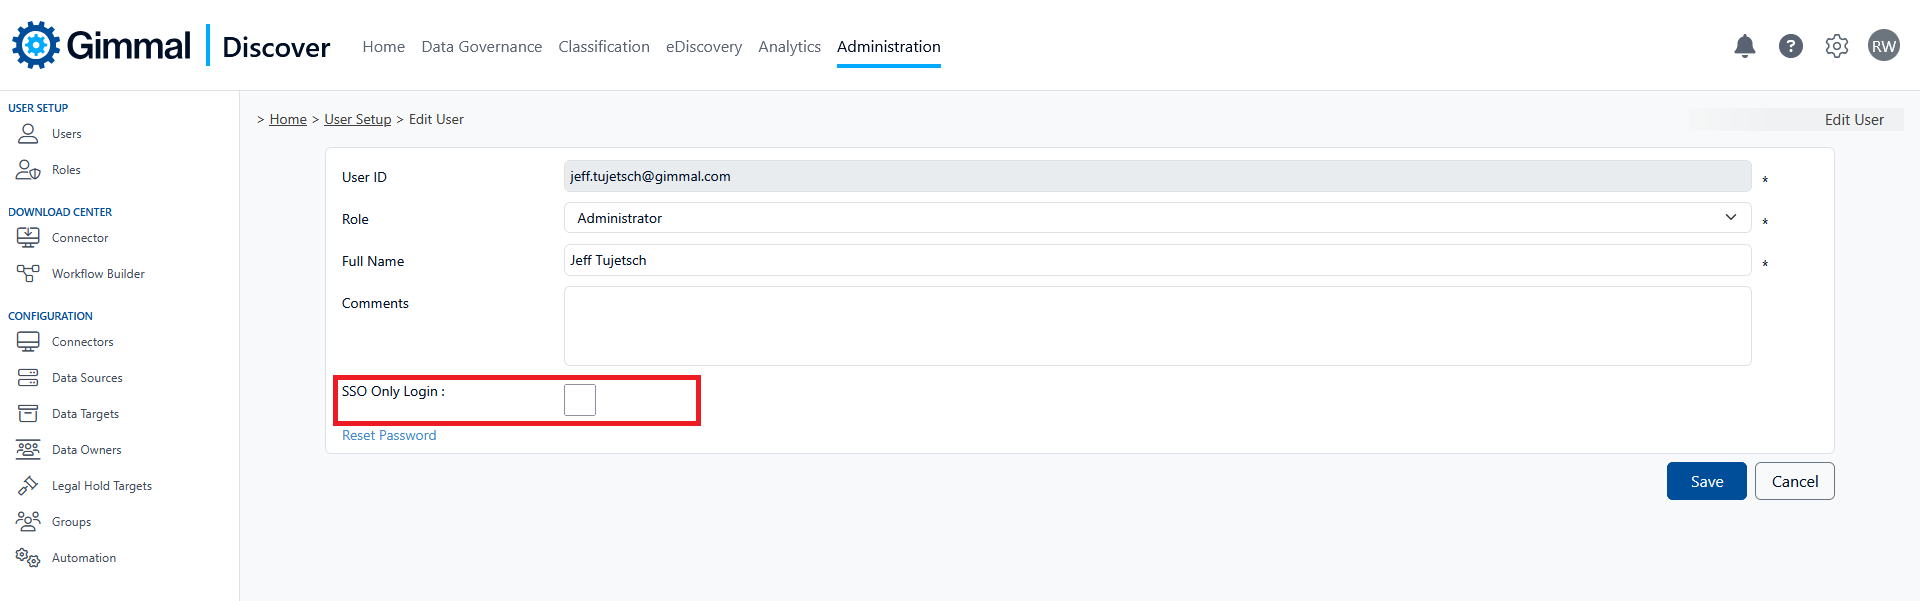Open the eDiscovery tab
The height and width of the screenshot is (601, 1920).
point(704,47)
